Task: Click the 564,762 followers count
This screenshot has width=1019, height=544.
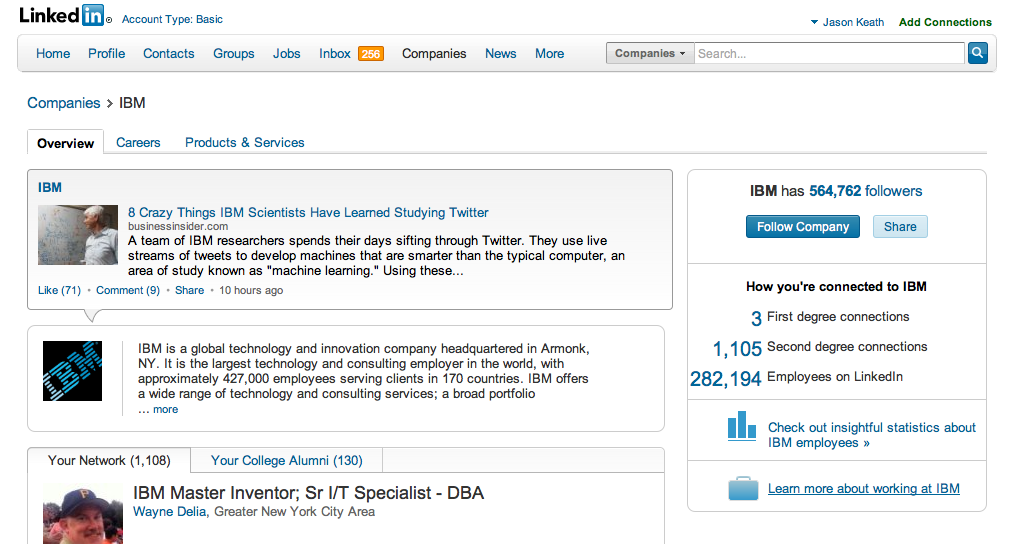Action: [835, 191]
